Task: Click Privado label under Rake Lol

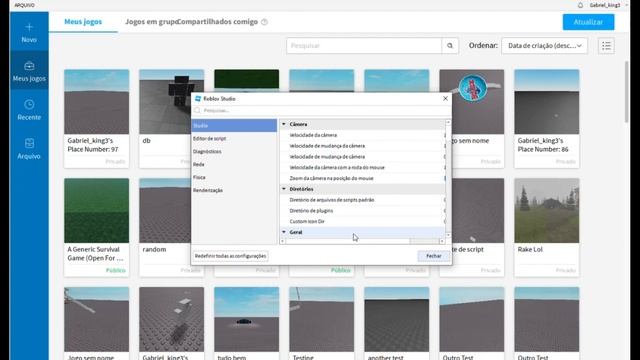Action: [x=565, y=270]
